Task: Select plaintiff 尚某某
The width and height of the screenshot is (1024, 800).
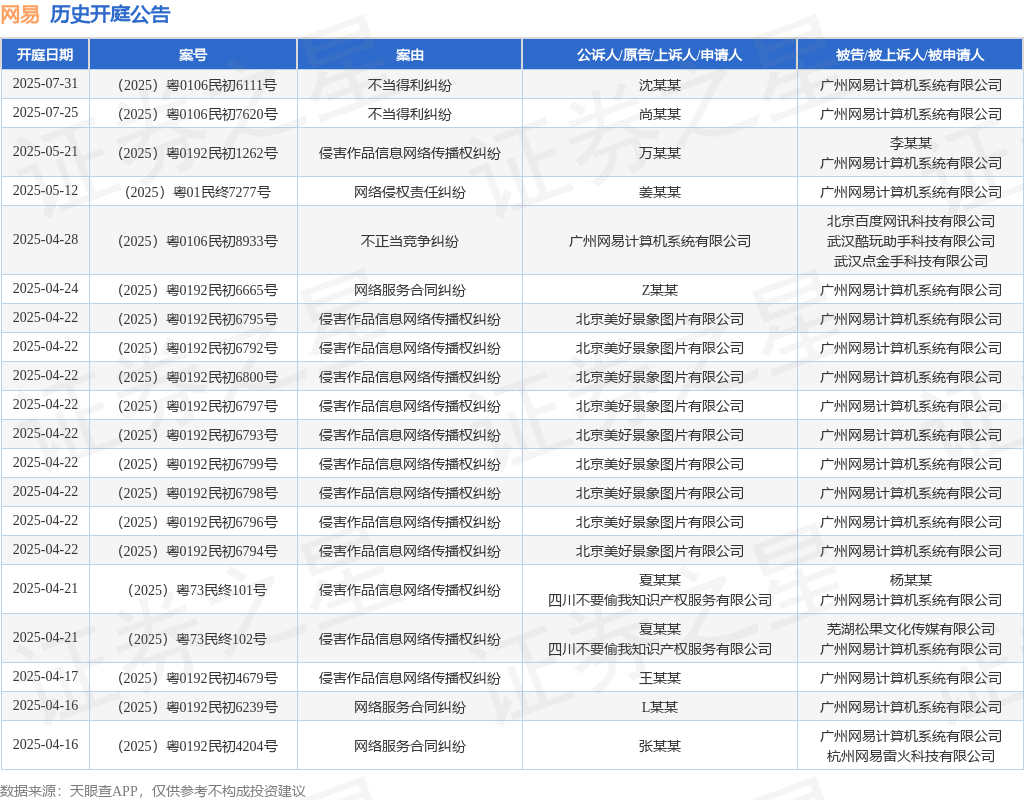Action: click(x=660, y=114)
